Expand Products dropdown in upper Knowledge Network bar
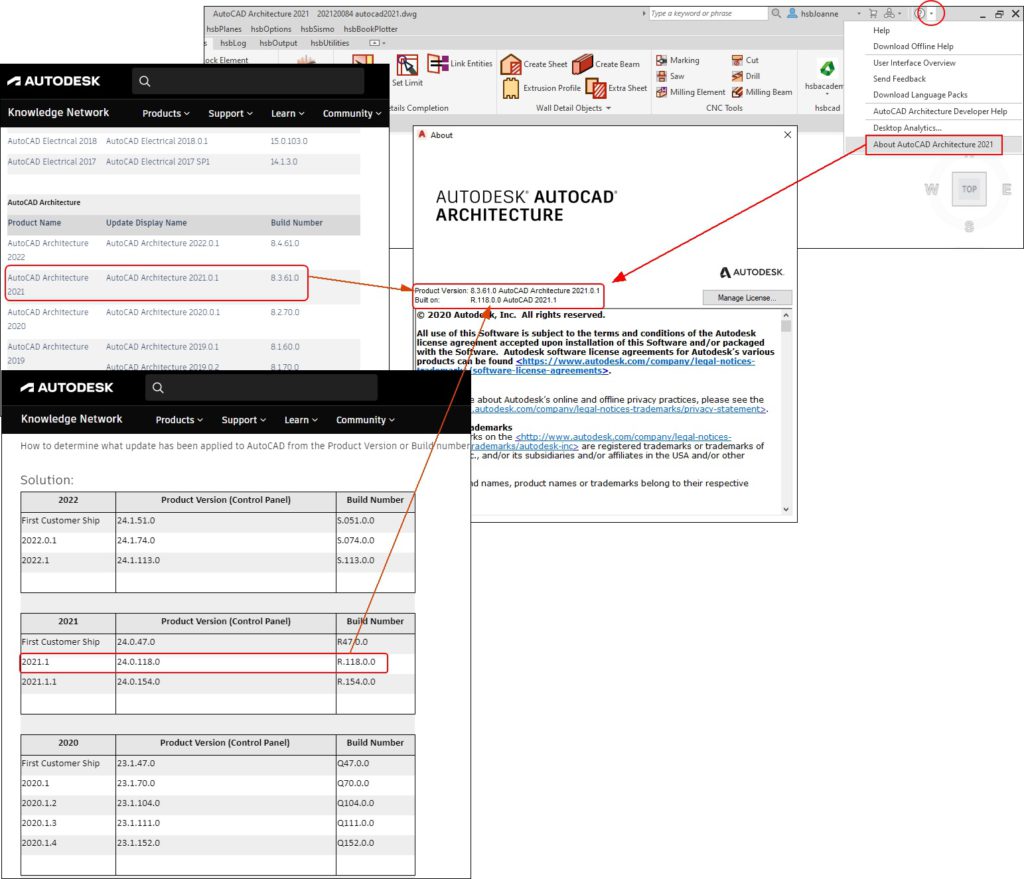 [x=166, y=113]
